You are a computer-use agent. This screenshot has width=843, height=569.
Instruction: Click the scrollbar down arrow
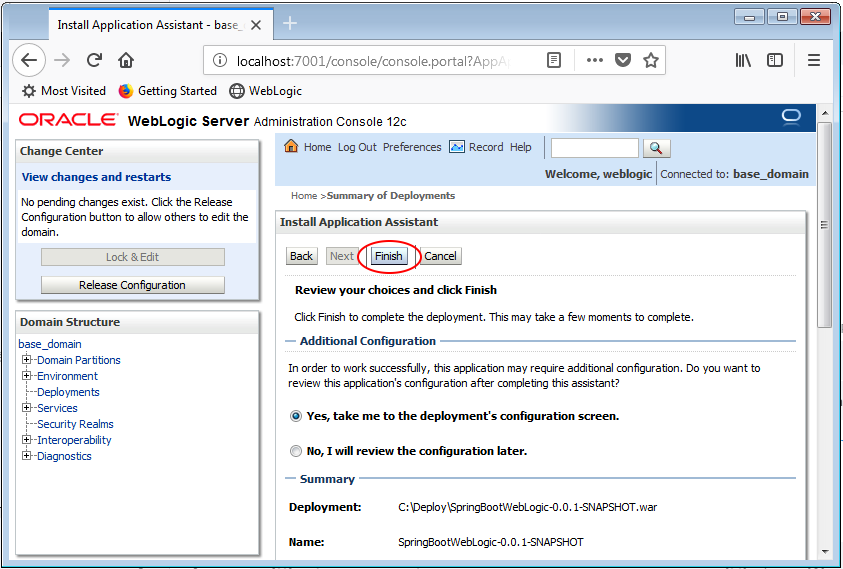point(825,551)
